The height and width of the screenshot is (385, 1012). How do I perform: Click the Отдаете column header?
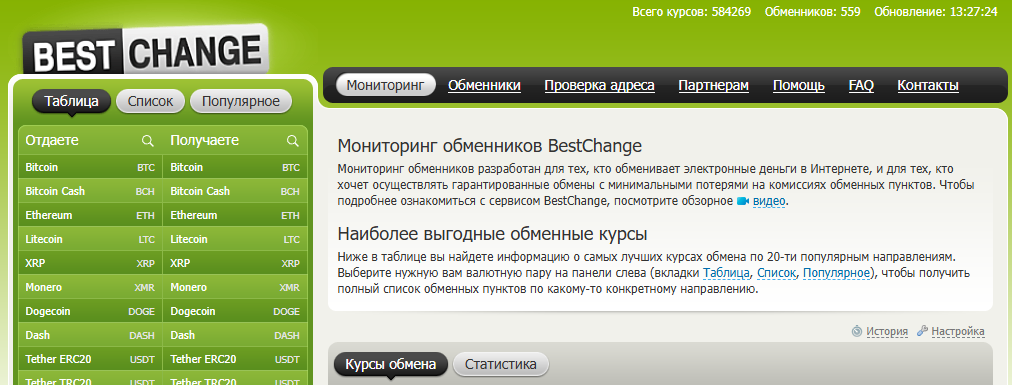pos(52,140)
